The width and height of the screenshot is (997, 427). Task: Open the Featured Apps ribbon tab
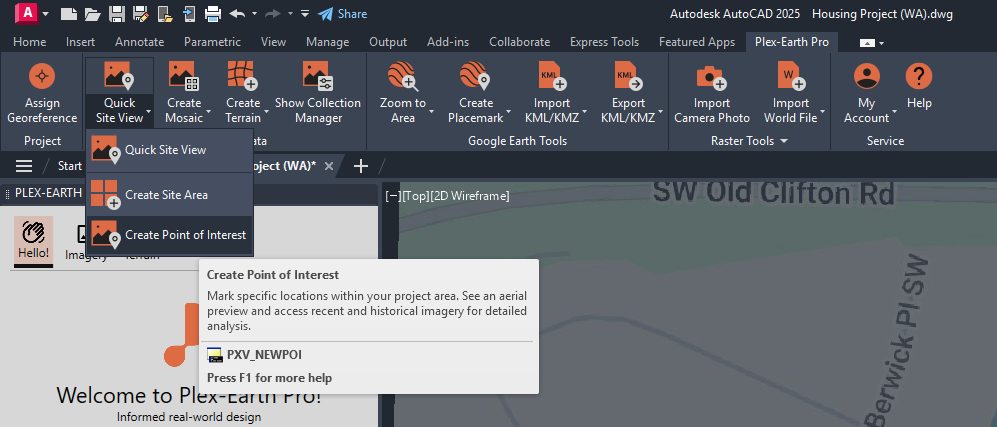tap(697, 42)
